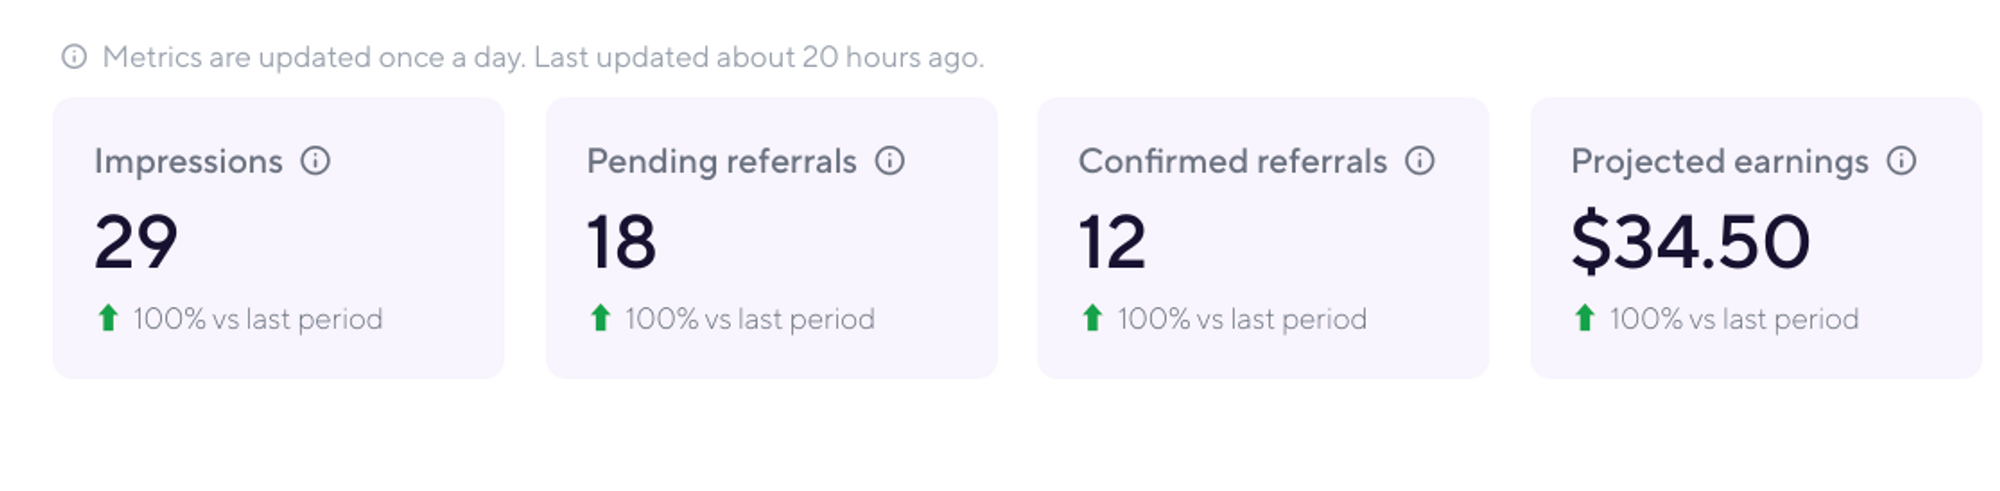Click the Confirmed referrals info icon
2000x491 pixels.
click(1419, 161)
